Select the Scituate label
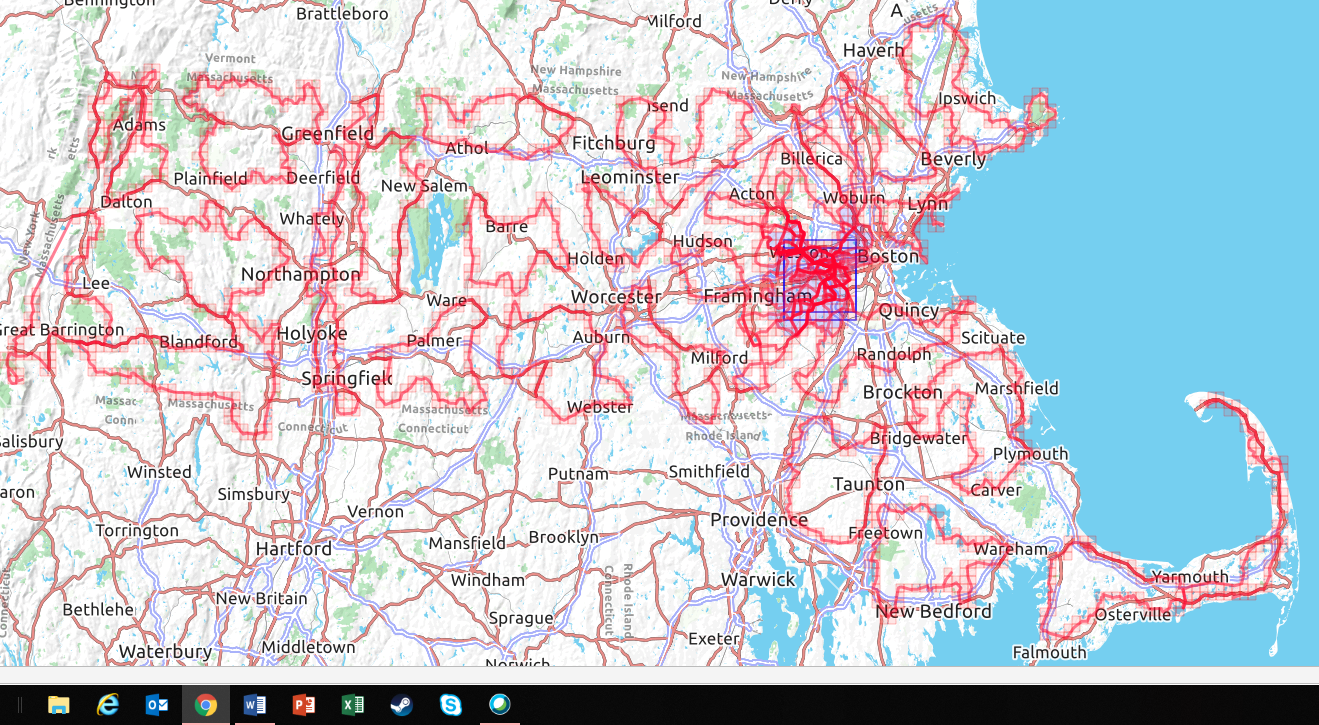 click(x=993, y=338)
